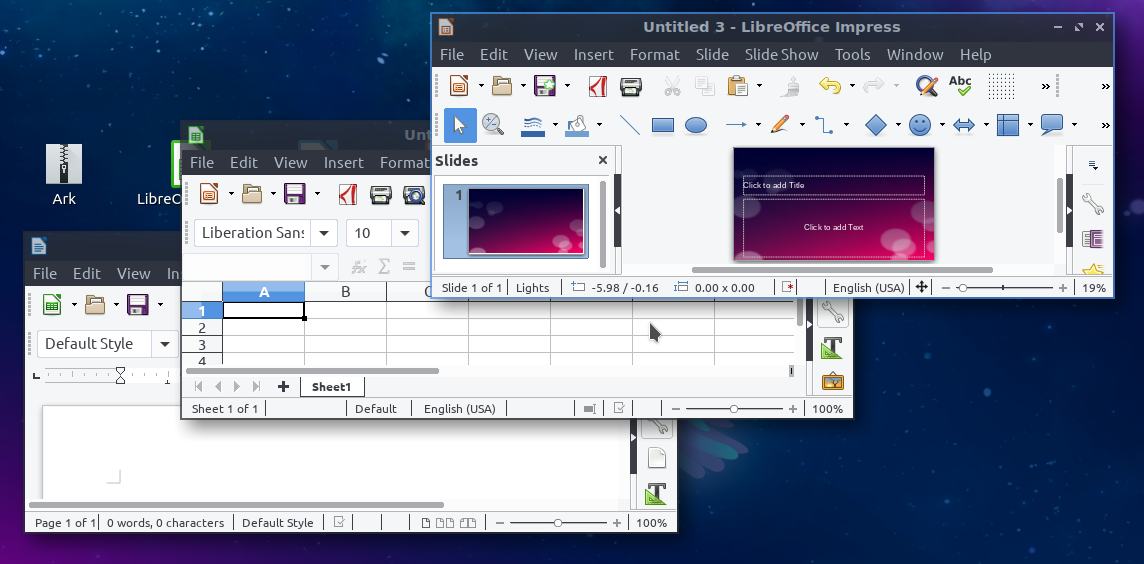Switch to Book view in Writer

pos(468,522)
